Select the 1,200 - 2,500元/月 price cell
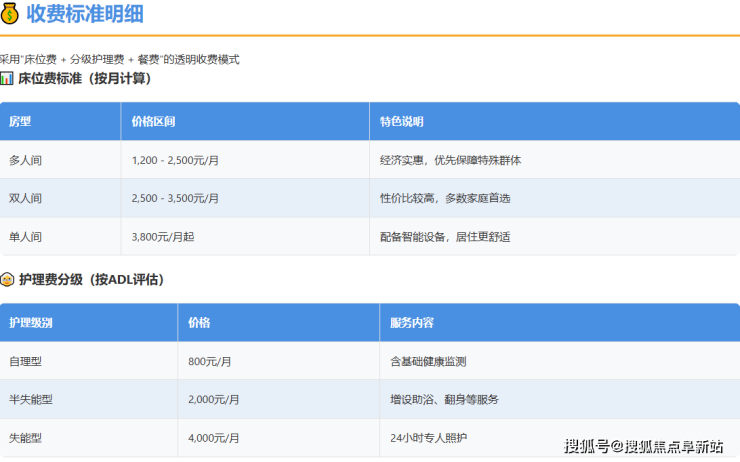The image size is (740, 462). [178, 160]
